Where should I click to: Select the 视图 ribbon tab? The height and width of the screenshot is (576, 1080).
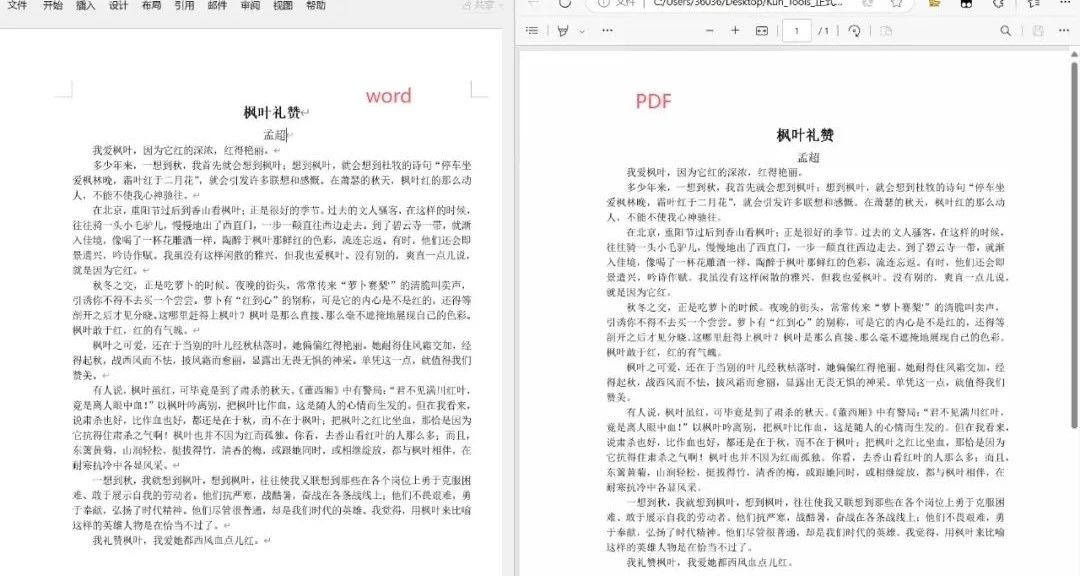[x=283, y=6]
